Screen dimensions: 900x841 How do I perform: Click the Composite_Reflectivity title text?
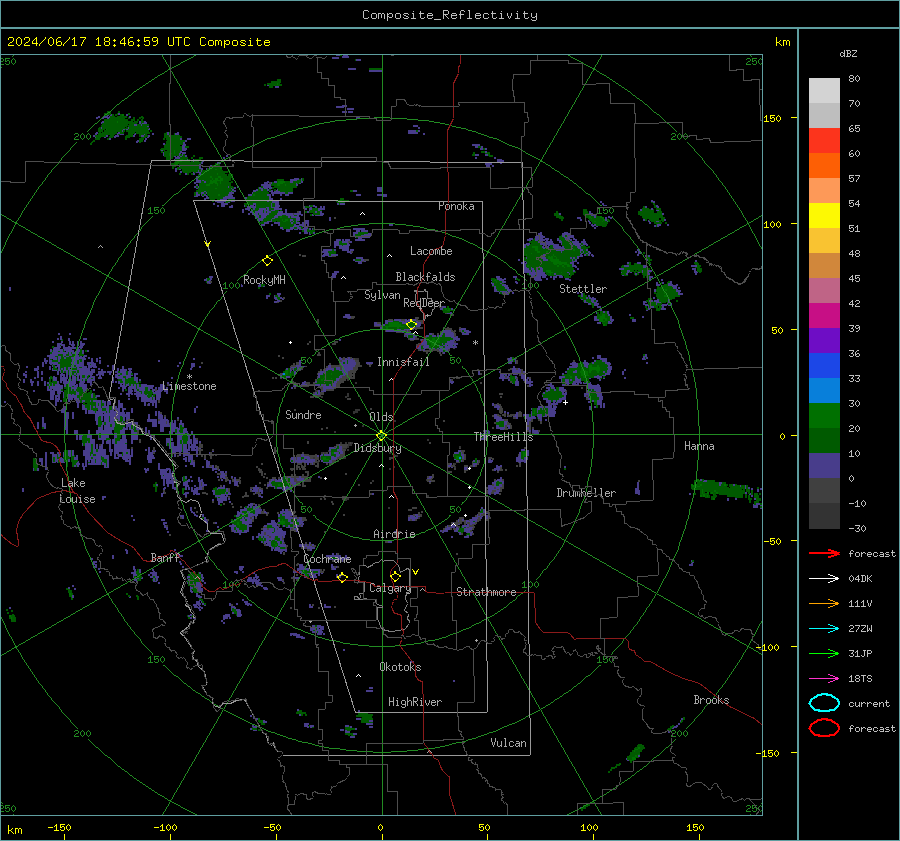pyautogui.click(x=449, y=15)
